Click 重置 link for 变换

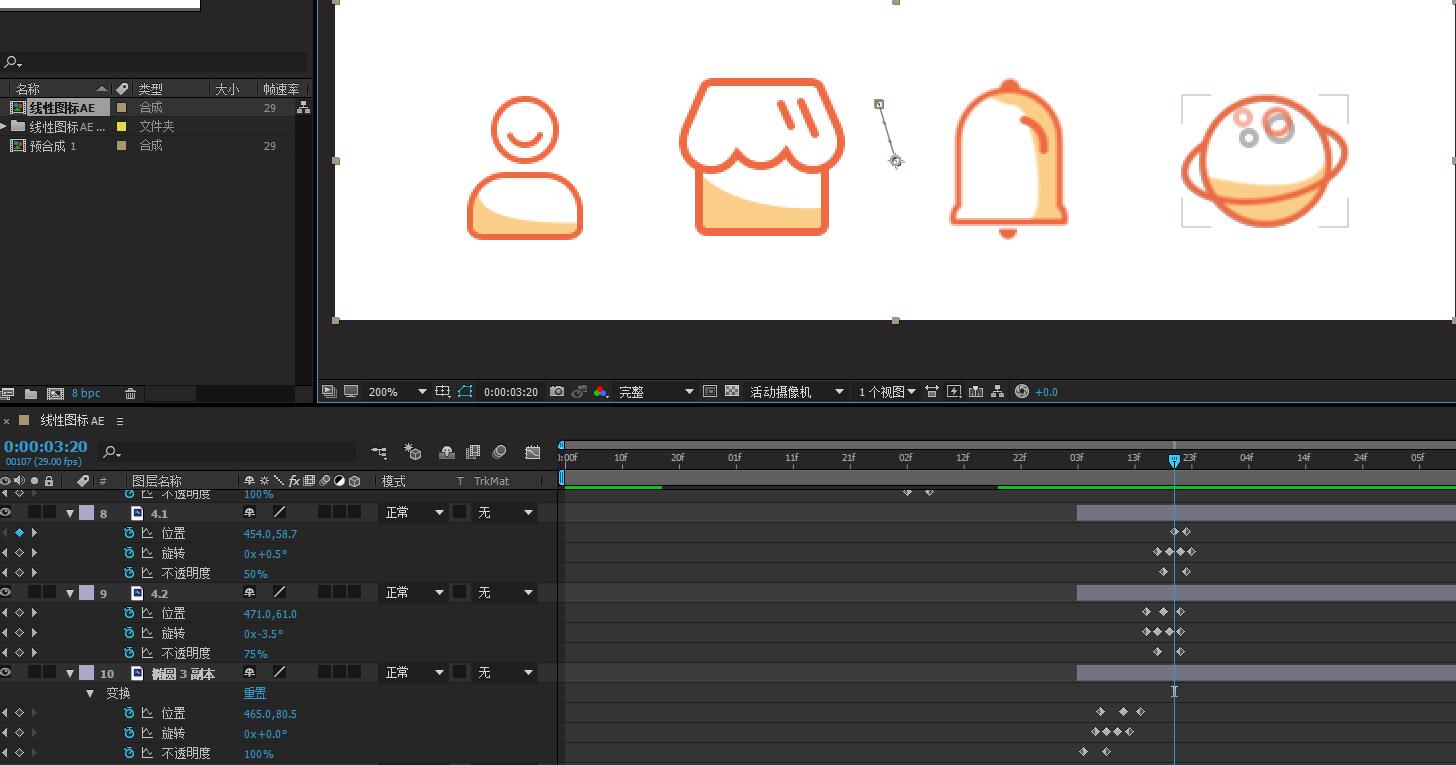coord(255,693)
